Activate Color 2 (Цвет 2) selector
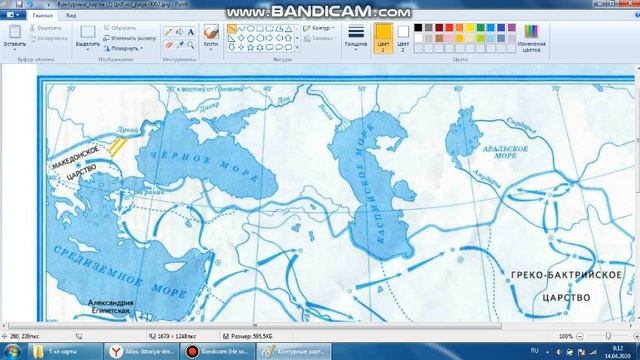Screen dimensions: 640x360 [403, 37]
